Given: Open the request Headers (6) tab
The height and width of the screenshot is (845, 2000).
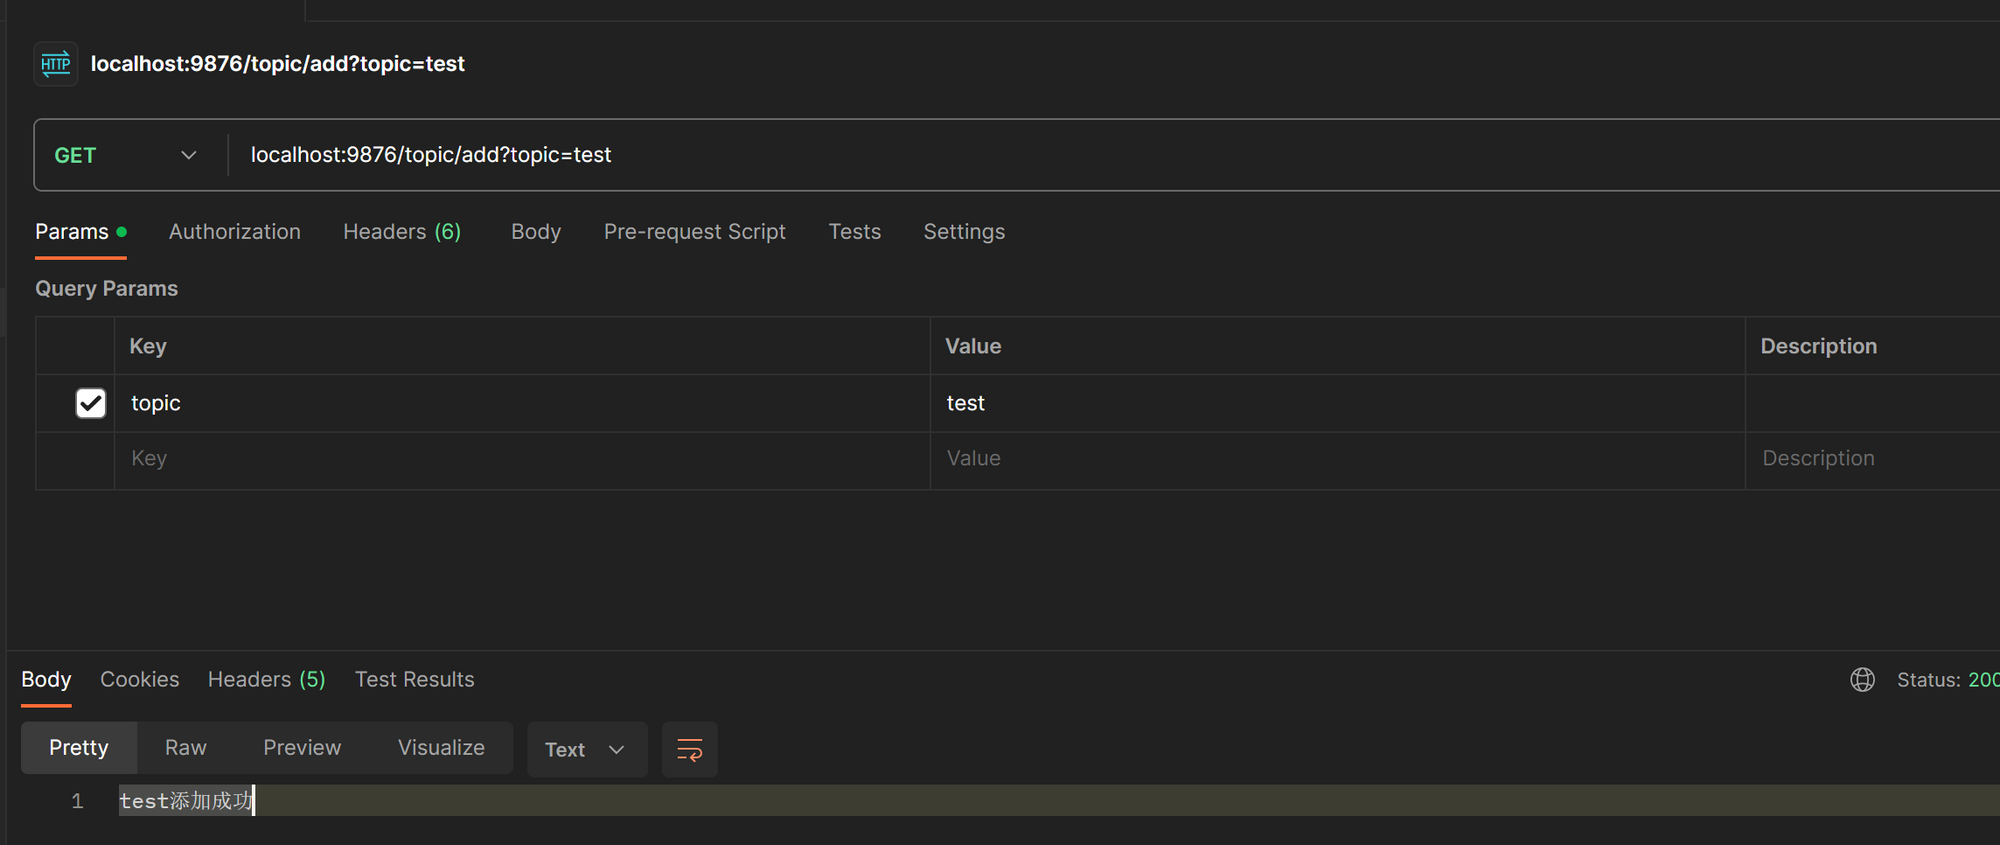Looking at the screenshot, I should (402, 232).
